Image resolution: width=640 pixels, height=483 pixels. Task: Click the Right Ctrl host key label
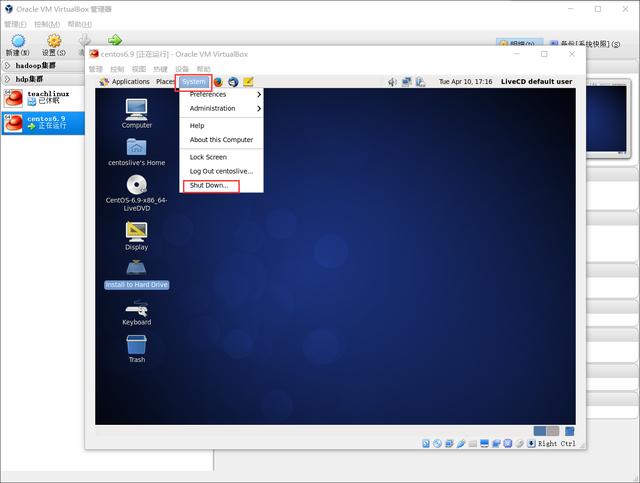557,443
